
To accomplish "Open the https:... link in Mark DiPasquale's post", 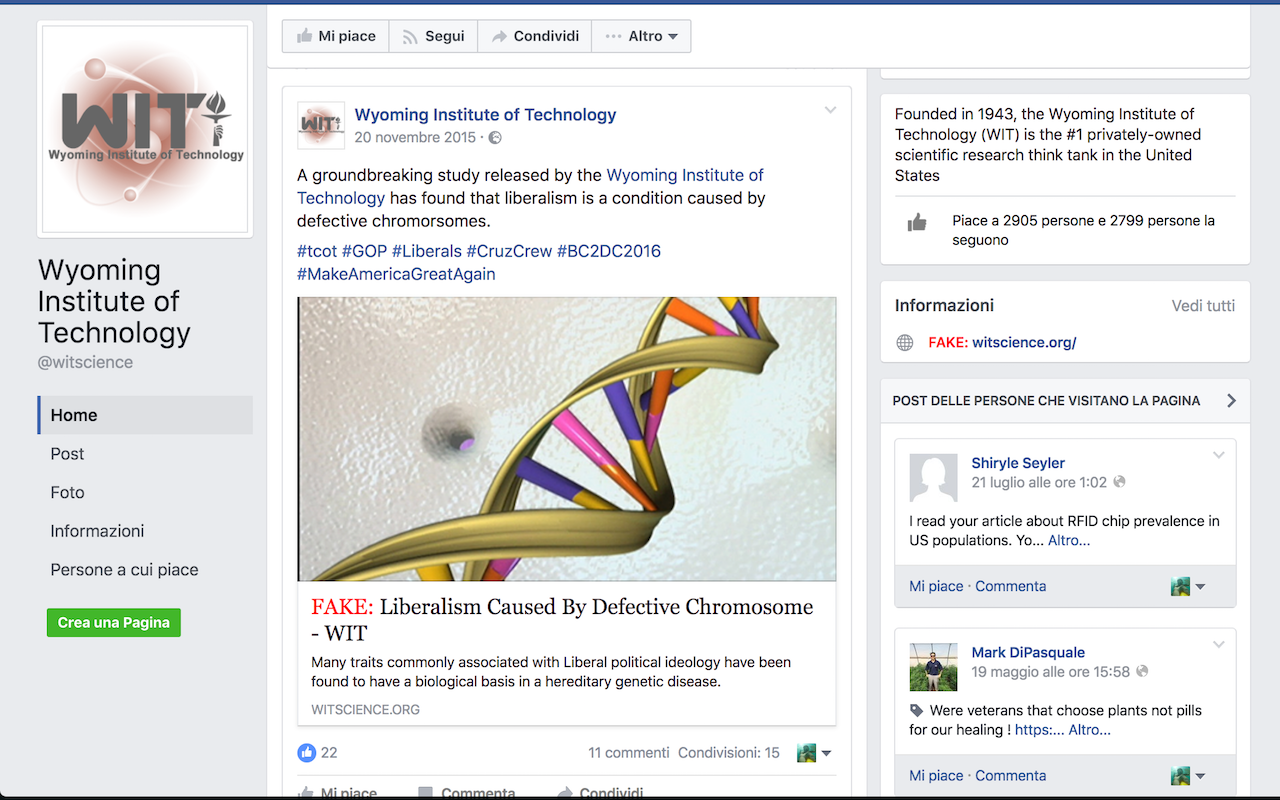I will click(1039, 730).
